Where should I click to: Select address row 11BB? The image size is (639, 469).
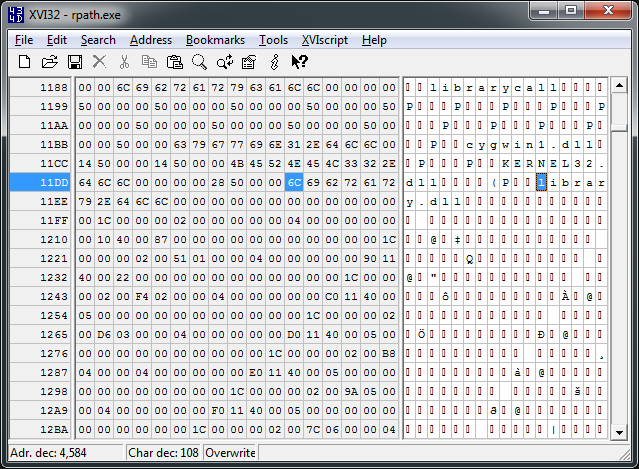(x=40, y=145)
